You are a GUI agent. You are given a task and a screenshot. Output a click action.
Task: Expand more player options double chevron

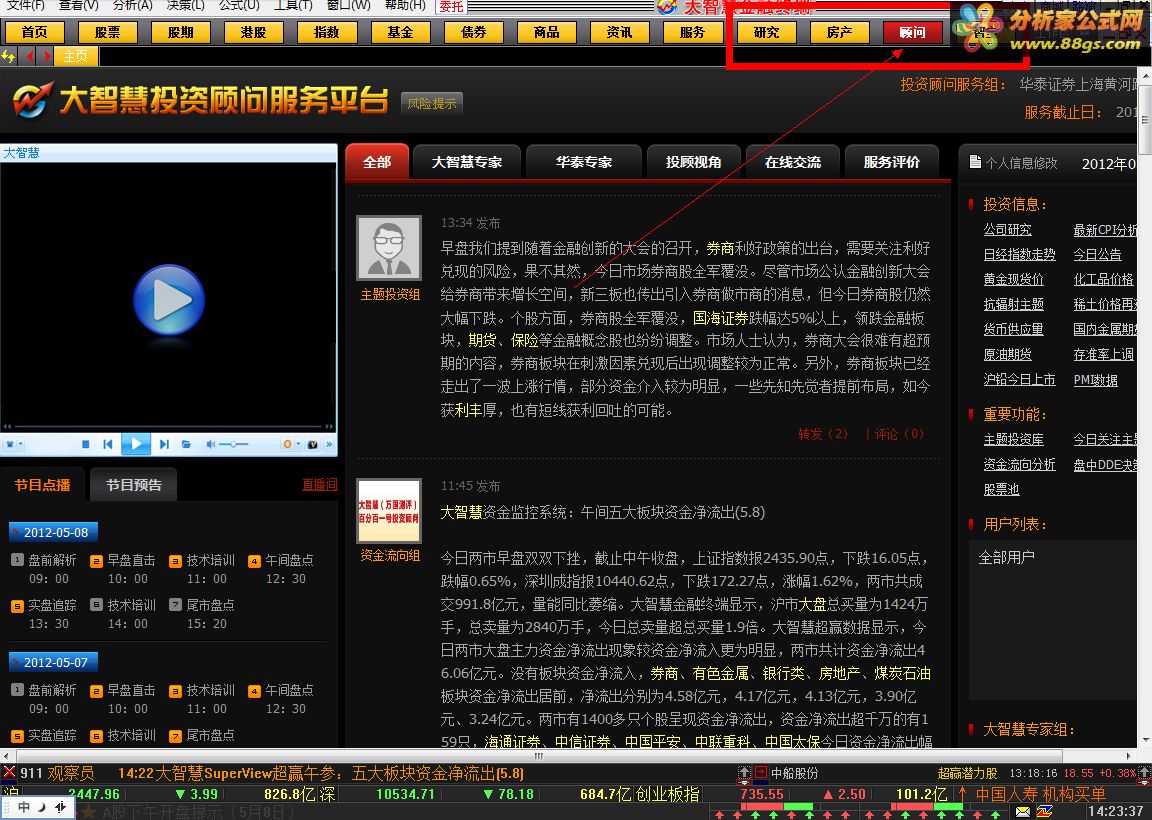point(329,444)
